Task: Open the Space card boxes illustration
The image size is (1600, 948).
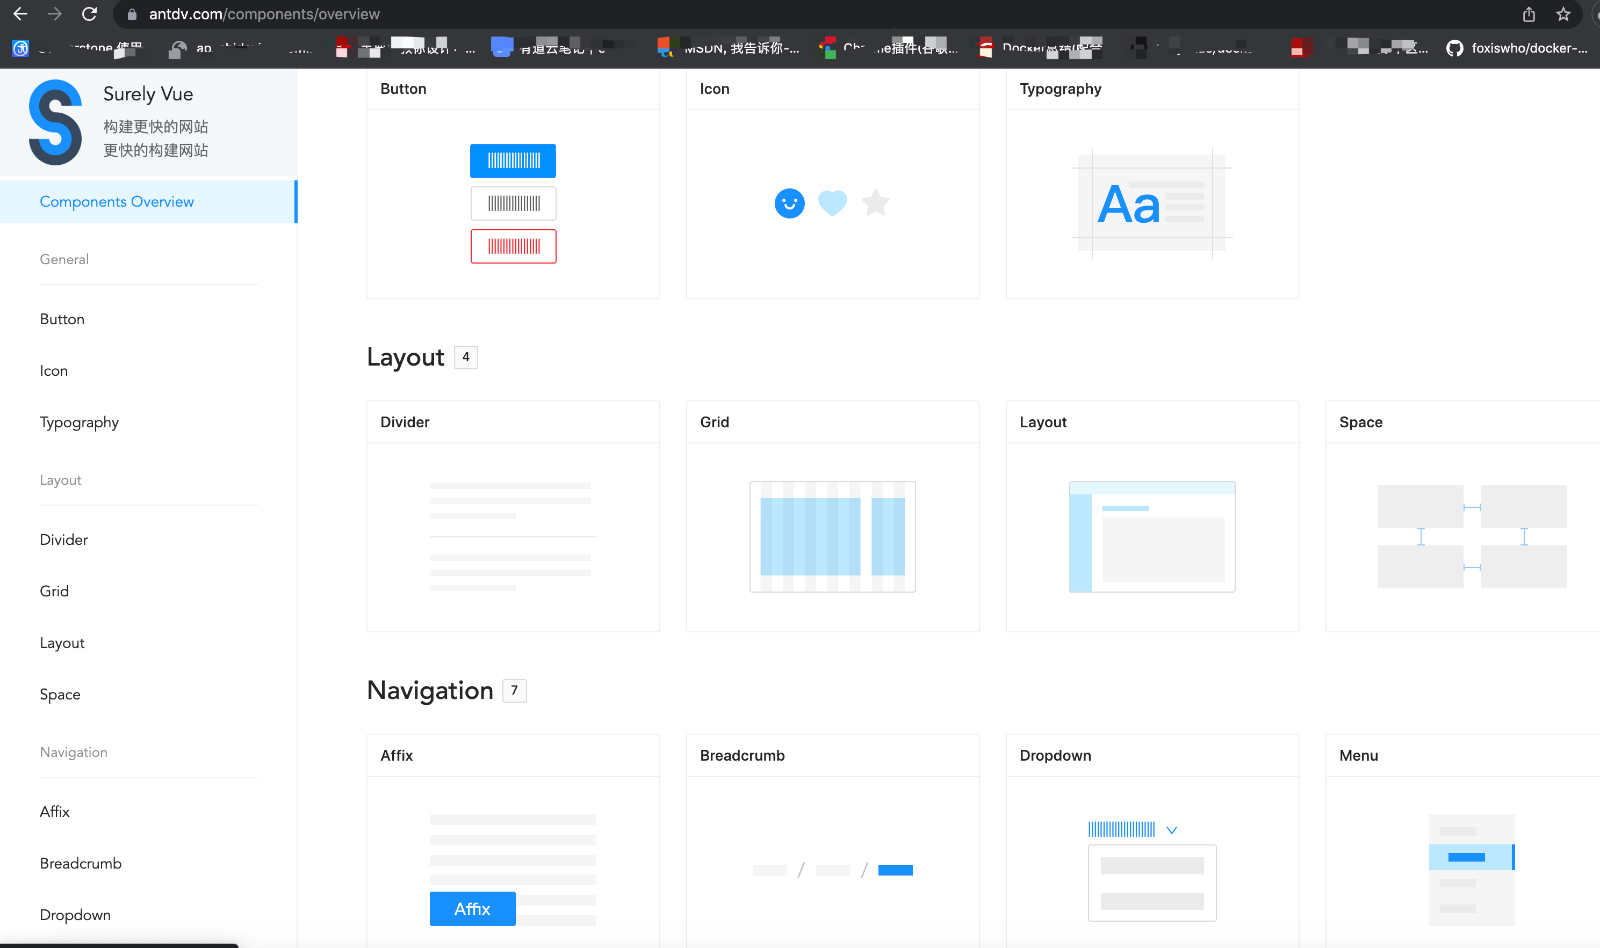Action: pyautogui.click(x=1472, y=537)
